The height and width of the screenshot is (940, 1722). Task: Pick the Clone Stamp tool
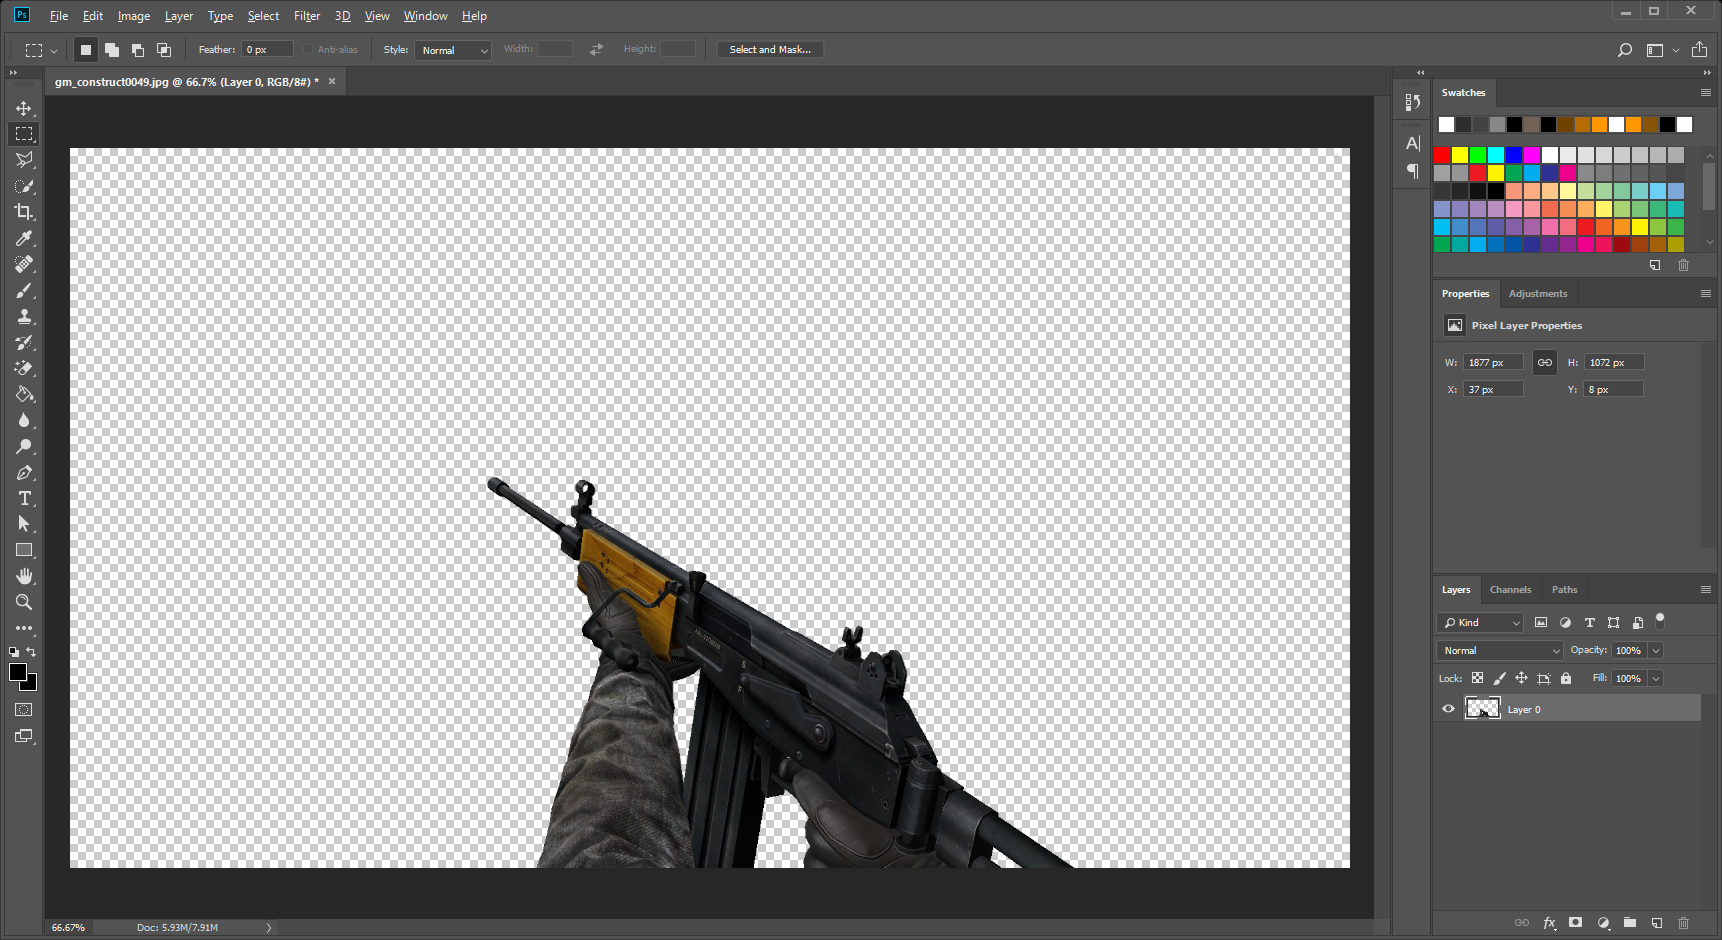tap(24, 316)
